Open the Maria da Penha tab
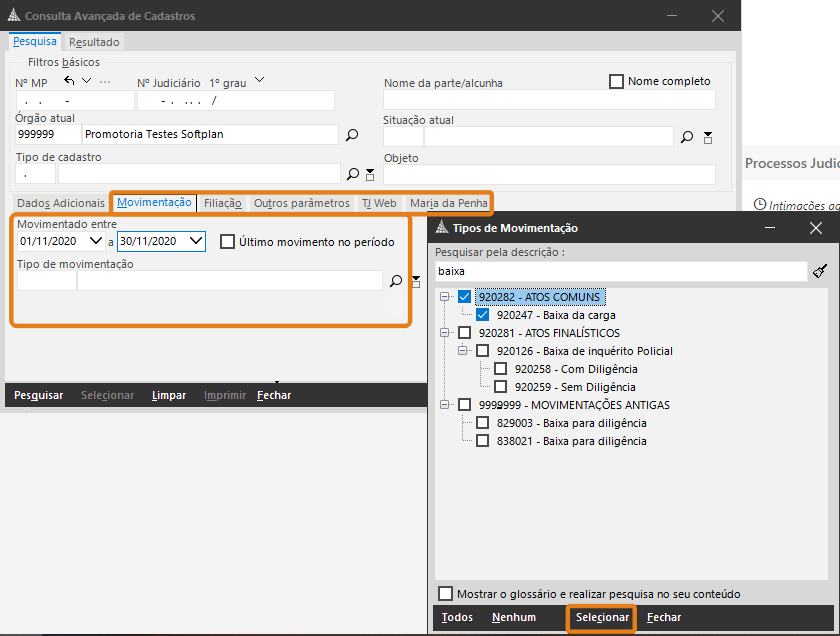Screen dimensions: 840x636 click(449, 203)
